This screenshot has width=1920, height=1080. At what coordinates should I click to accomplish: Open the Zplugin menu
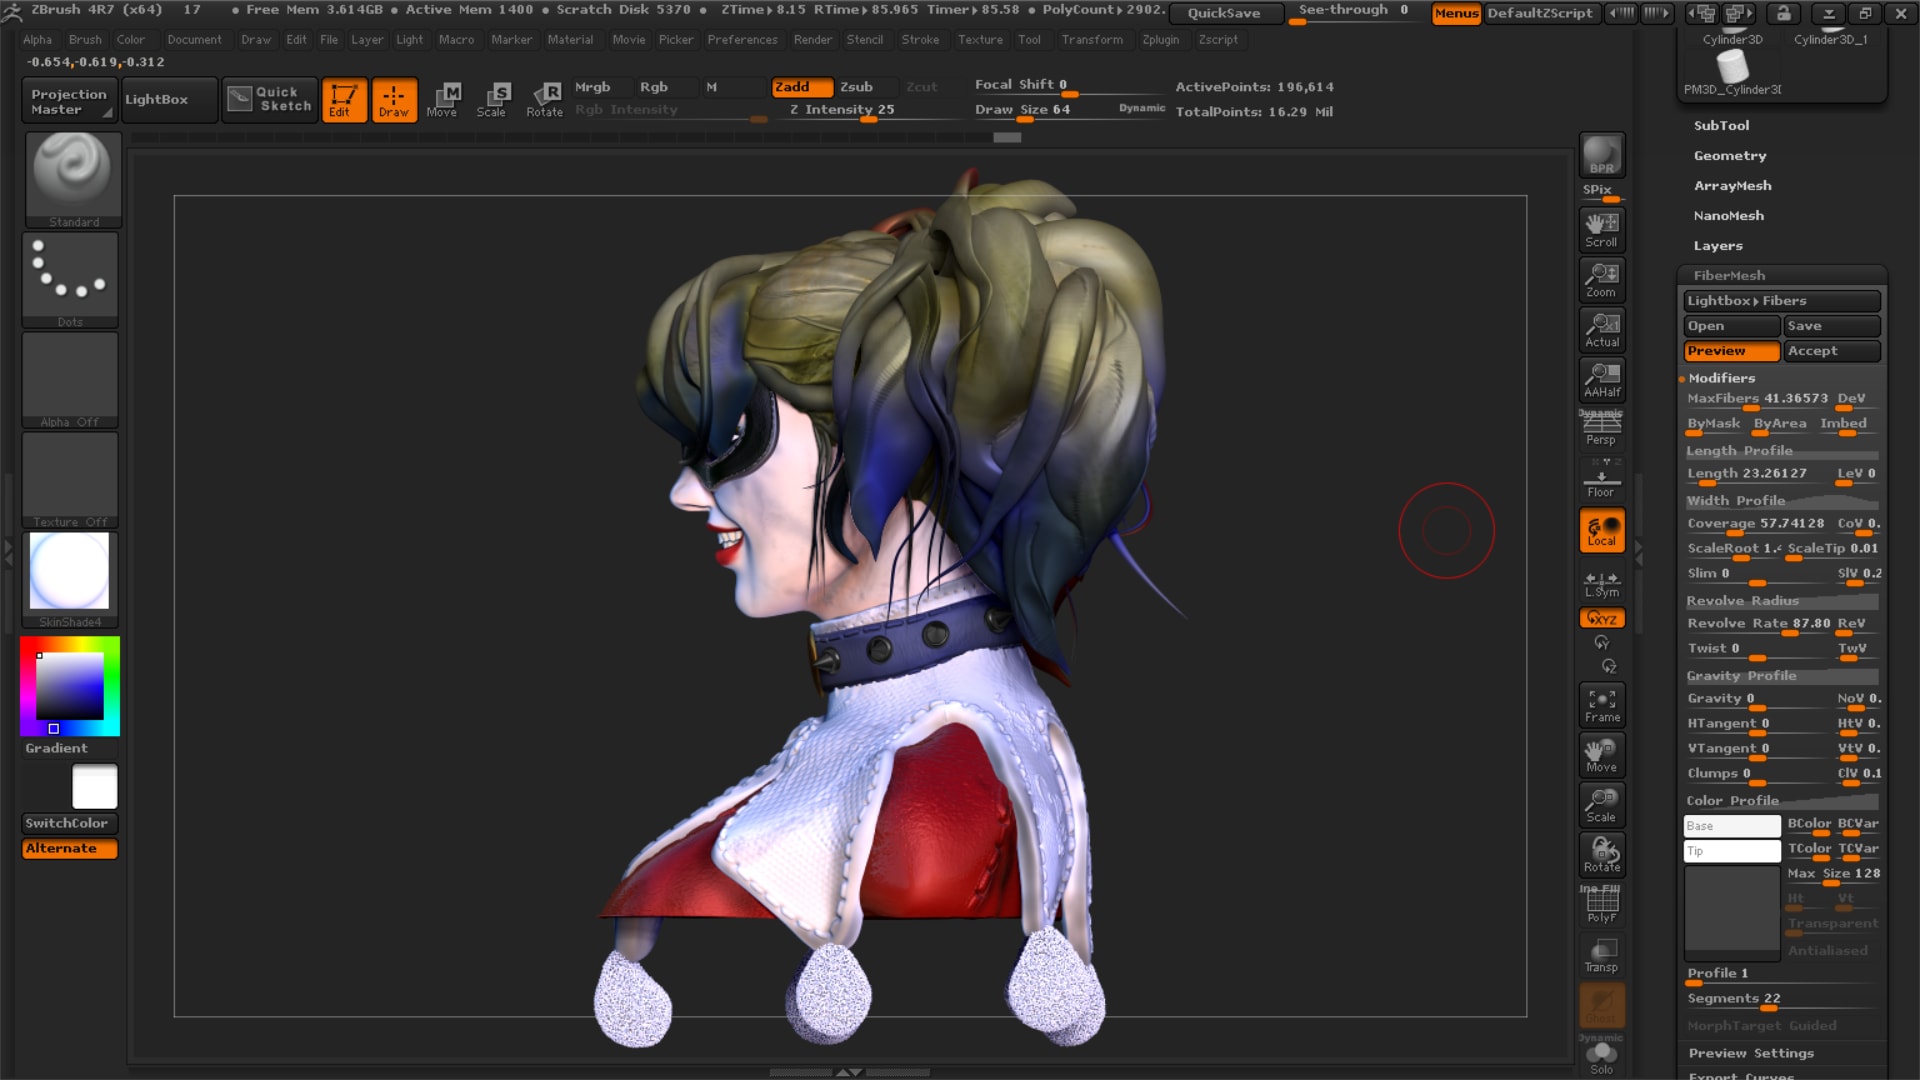(1160, 40)
